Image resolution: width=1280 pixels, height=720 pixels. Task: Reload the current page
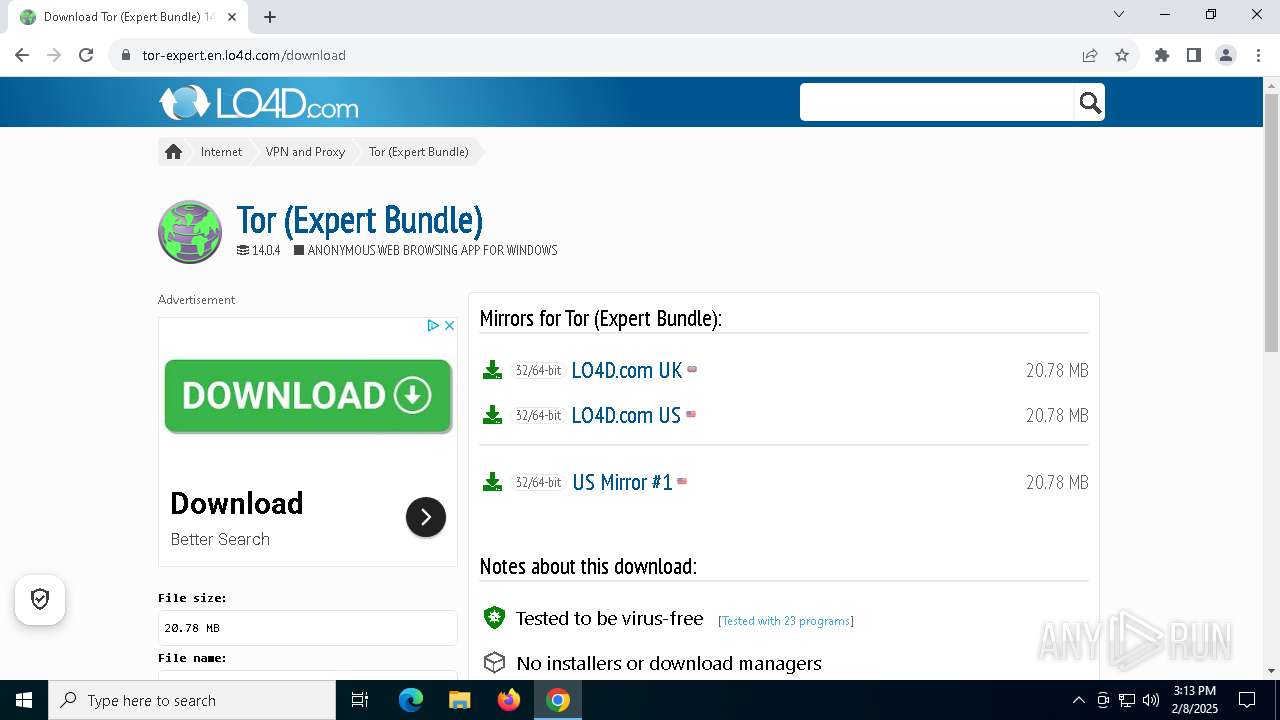pos(86,55)
